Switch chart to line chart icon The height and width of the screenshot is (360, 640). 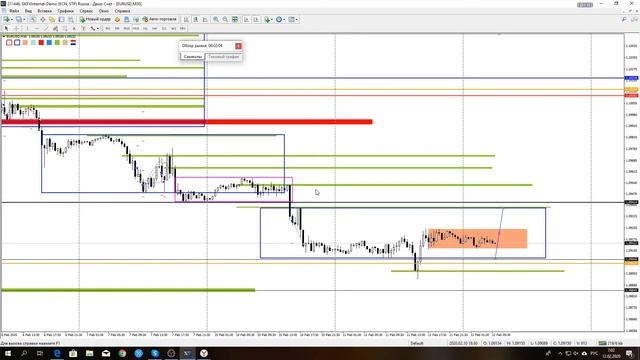coord(205,19)
